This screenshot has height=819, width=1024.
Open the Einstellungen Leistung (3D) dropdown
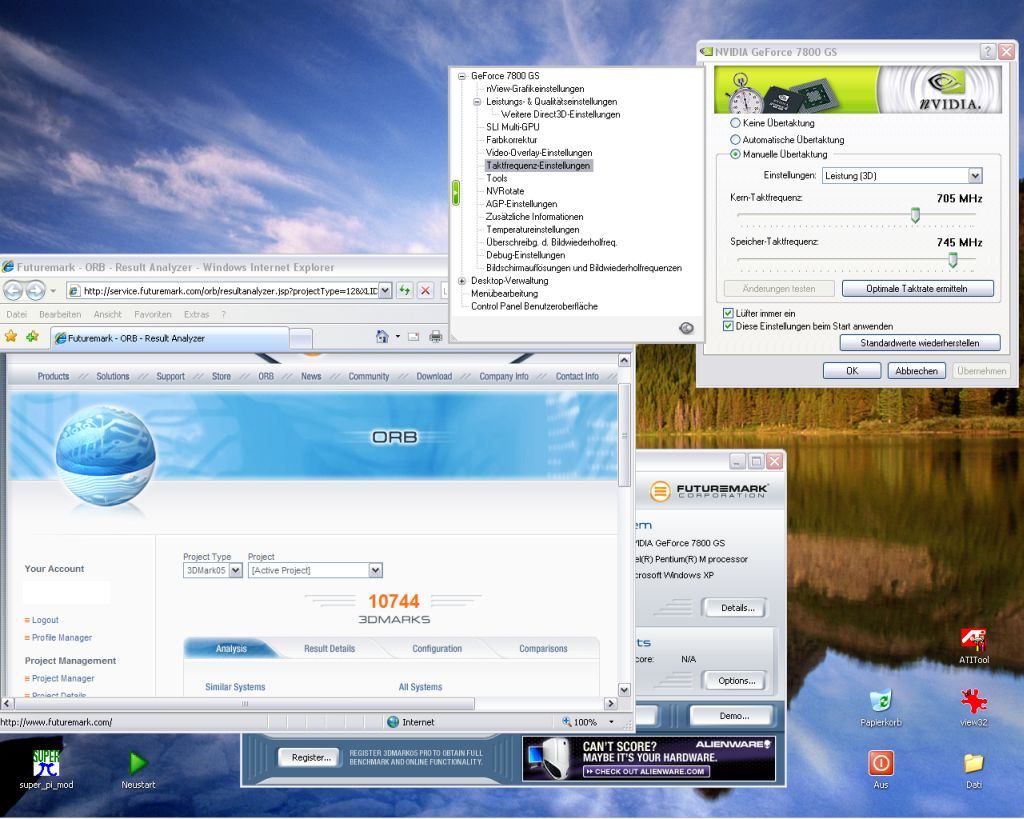tap(975, 175)
